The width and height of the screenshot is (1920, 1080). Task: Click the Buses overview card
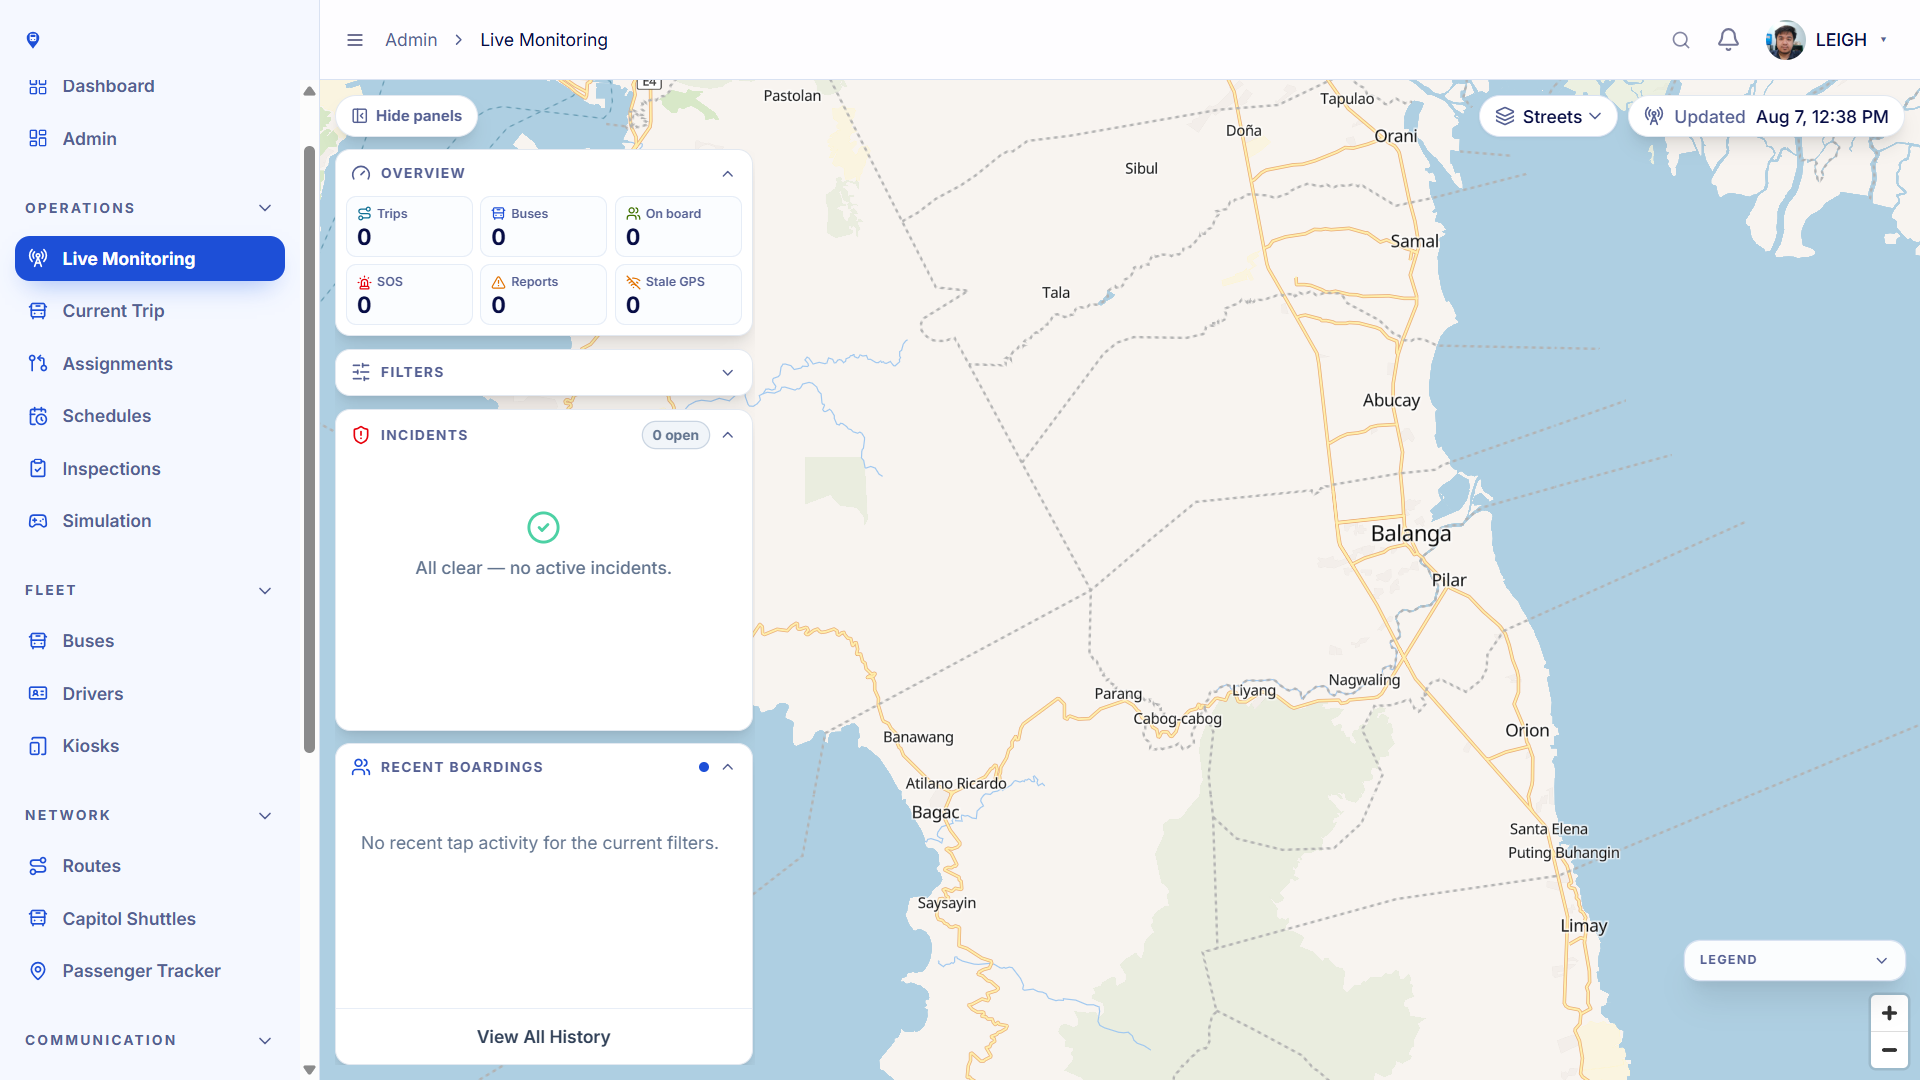click(x=543, y=227)
